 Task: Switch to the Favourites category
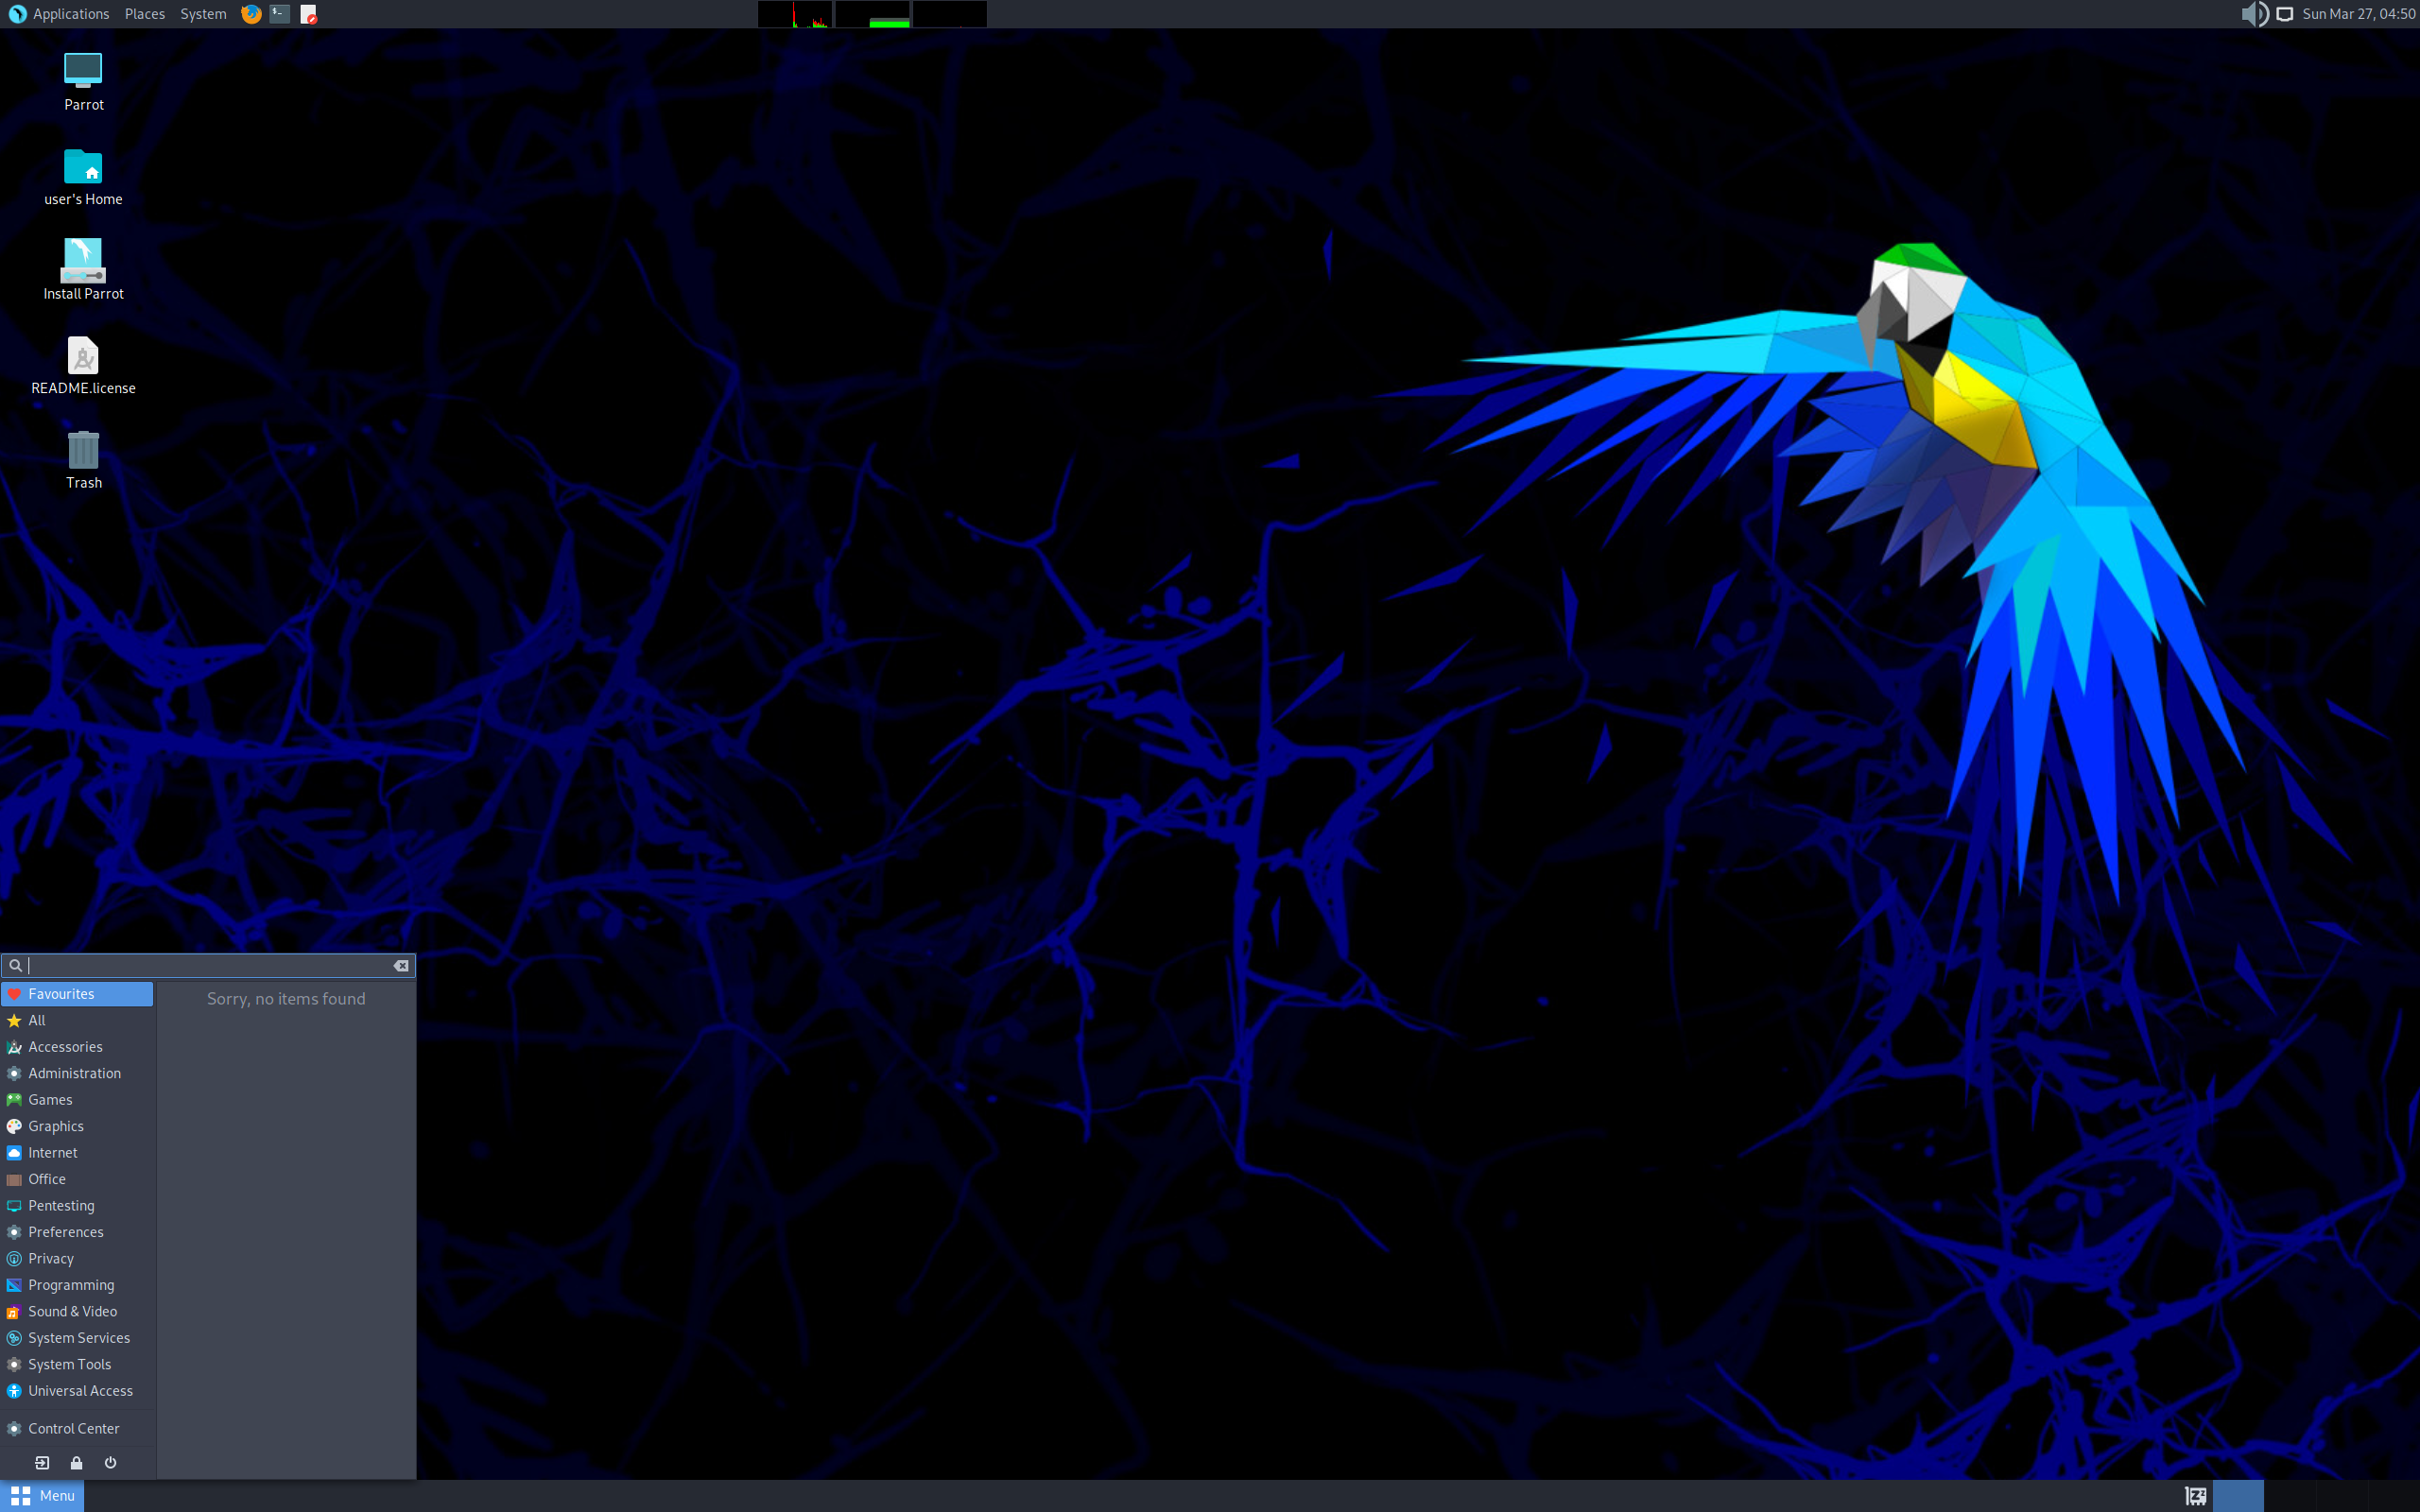60,993
